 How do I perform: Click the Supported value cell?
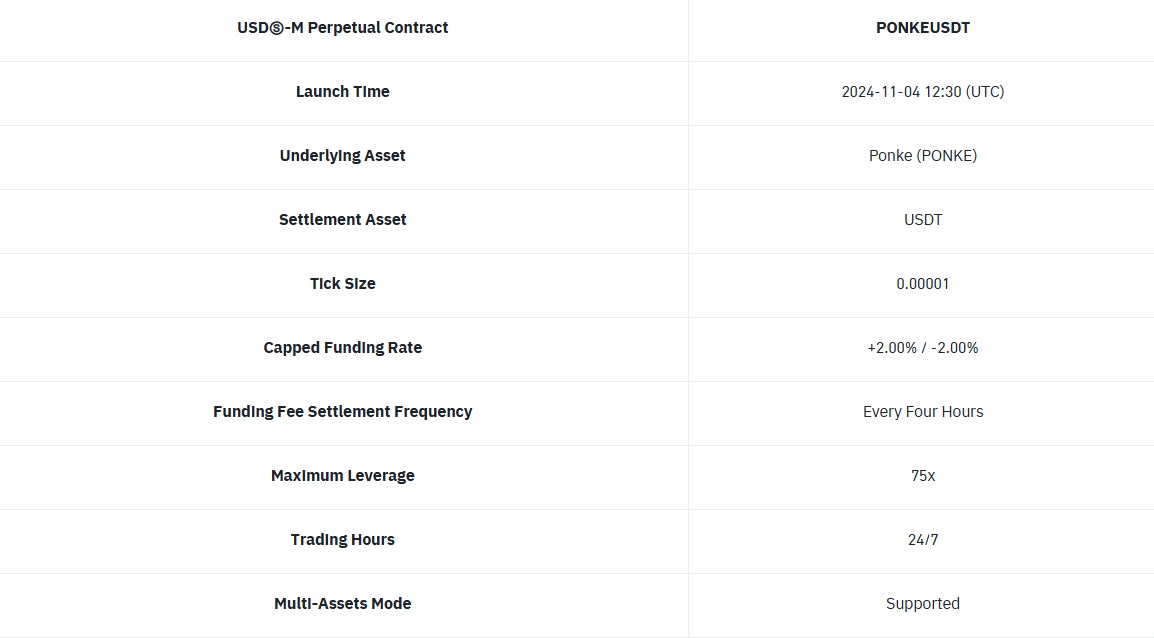coord(923,604)
